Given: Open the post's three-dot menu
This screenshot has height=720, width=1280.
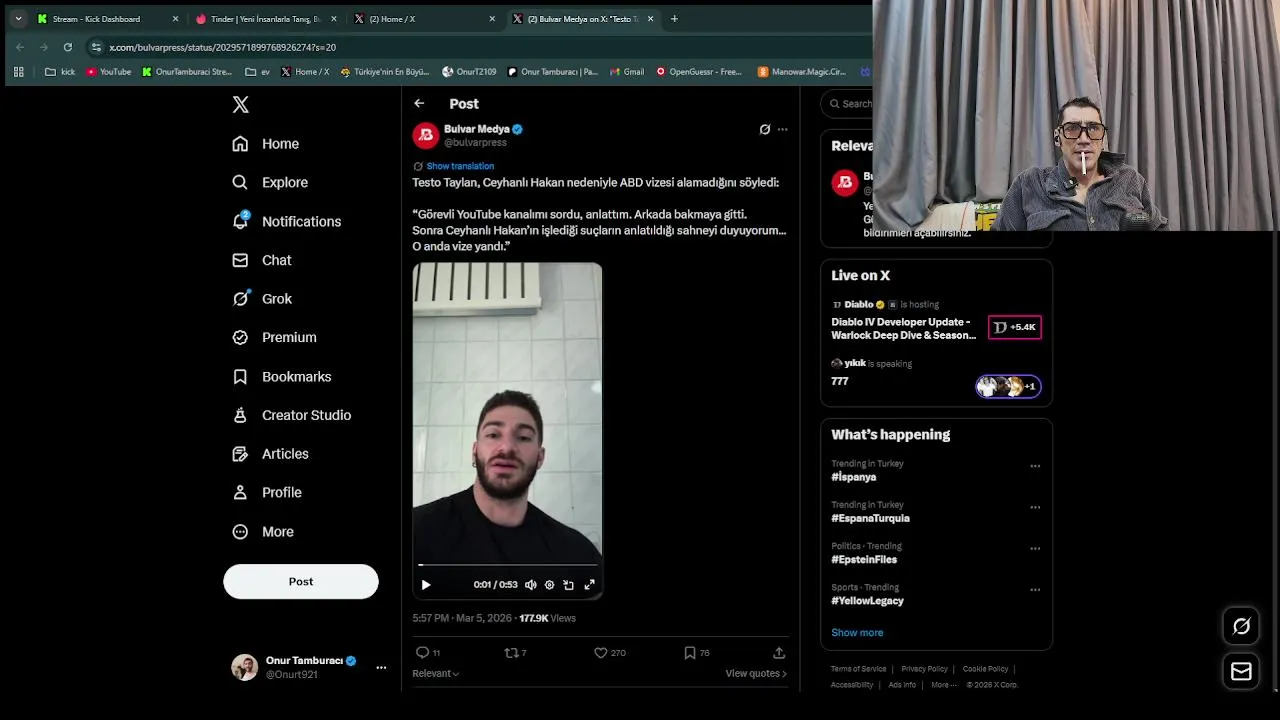Looking at the screenshot, I should [782, 129].
